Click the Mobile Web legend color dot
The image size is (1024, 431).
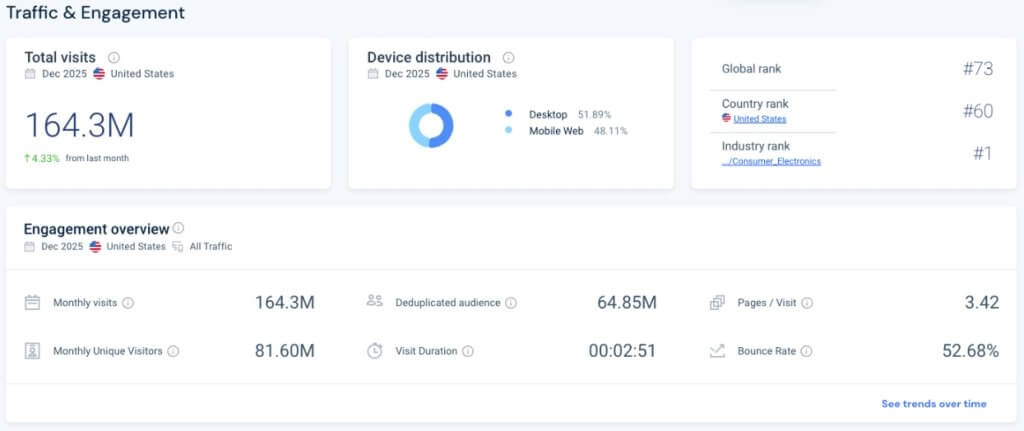(509, 131)
